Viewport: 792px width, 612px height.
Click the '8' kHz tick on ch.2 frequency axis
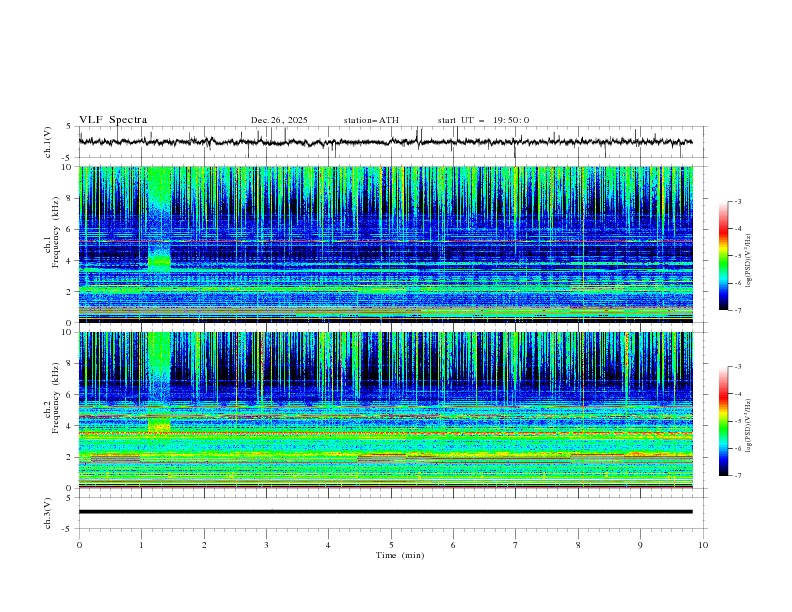71,364
